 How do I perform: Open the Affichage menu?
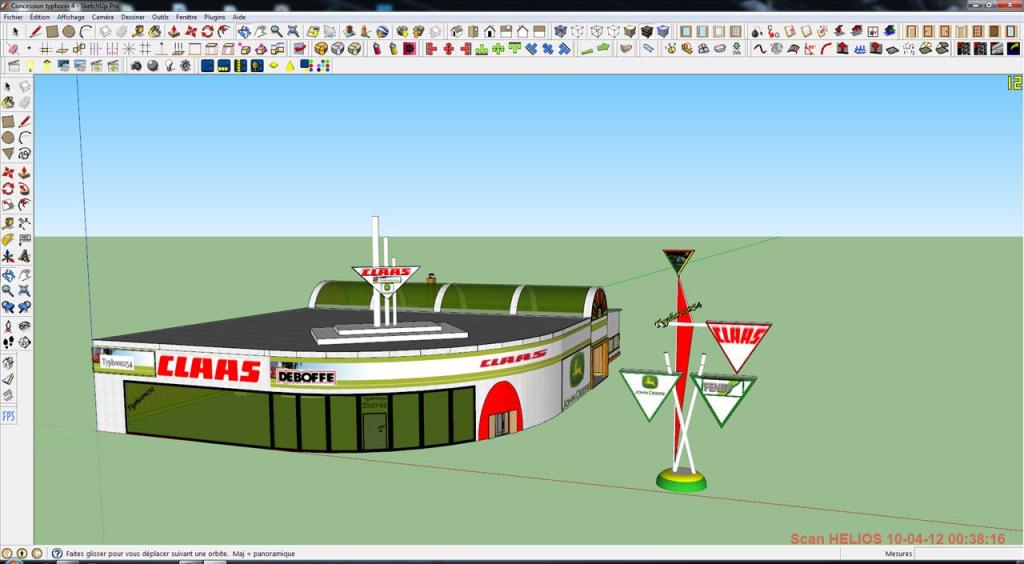coord(71,17)
